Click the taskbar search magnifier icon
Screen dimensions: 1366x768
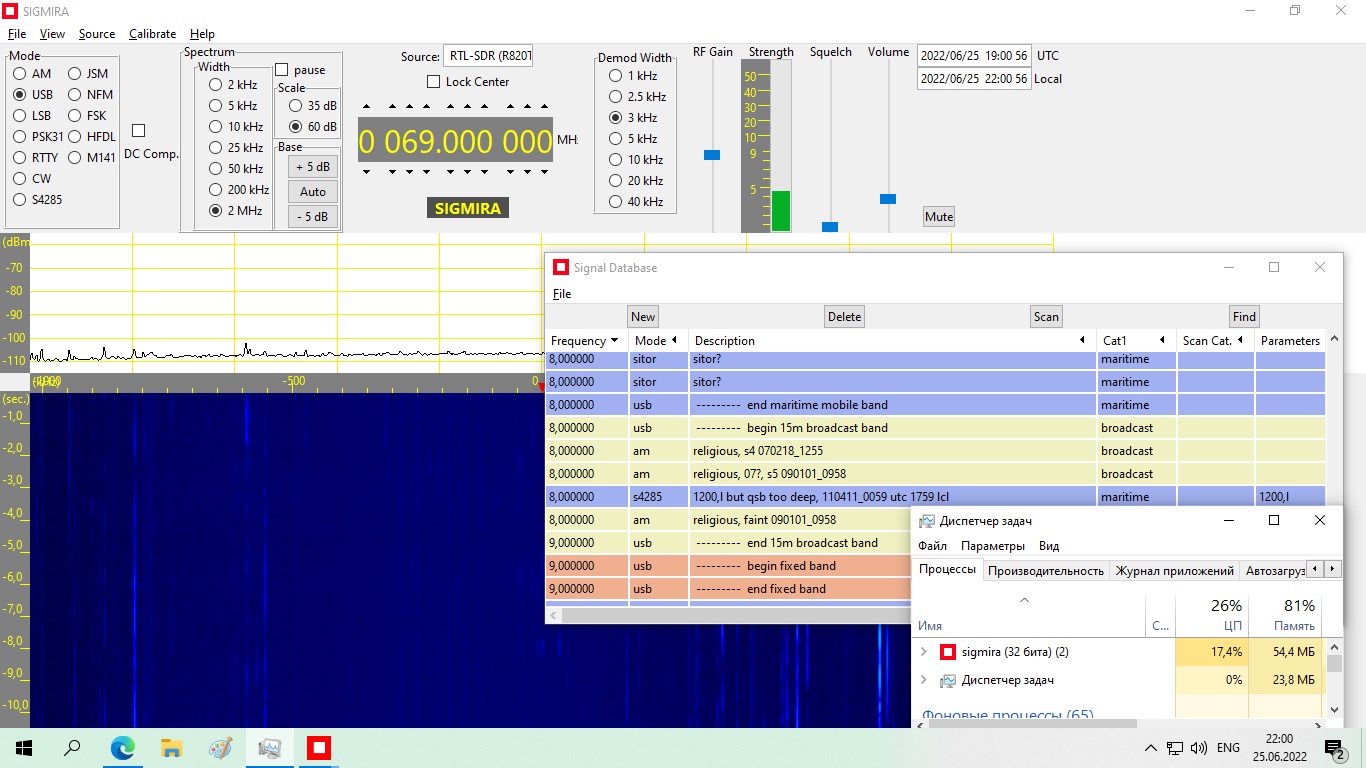click(73, 748)
